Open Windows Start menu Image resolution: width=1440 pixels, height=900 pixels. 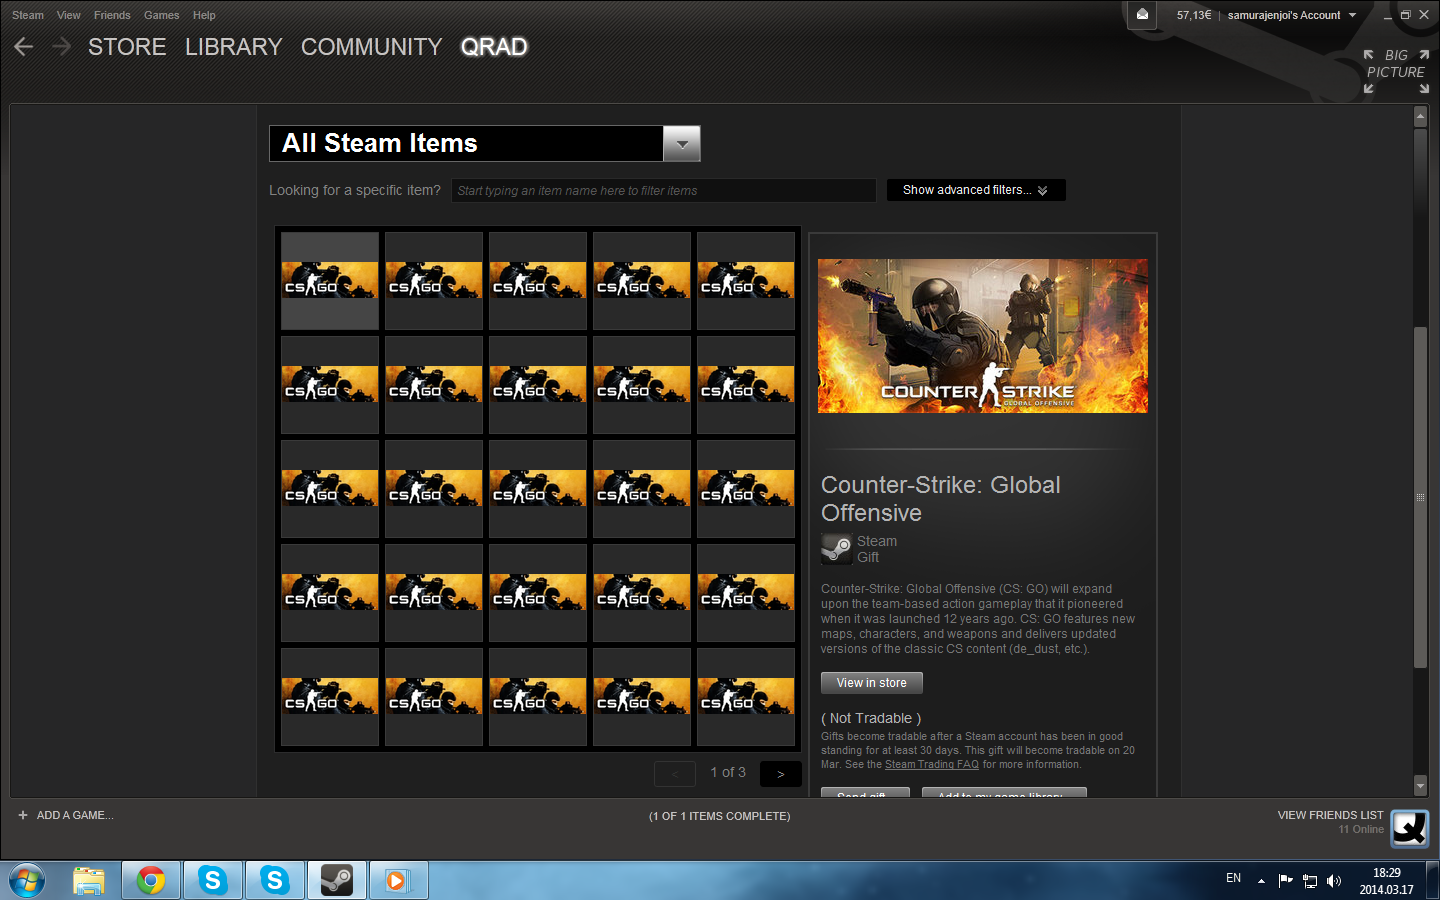coord(27,881)
